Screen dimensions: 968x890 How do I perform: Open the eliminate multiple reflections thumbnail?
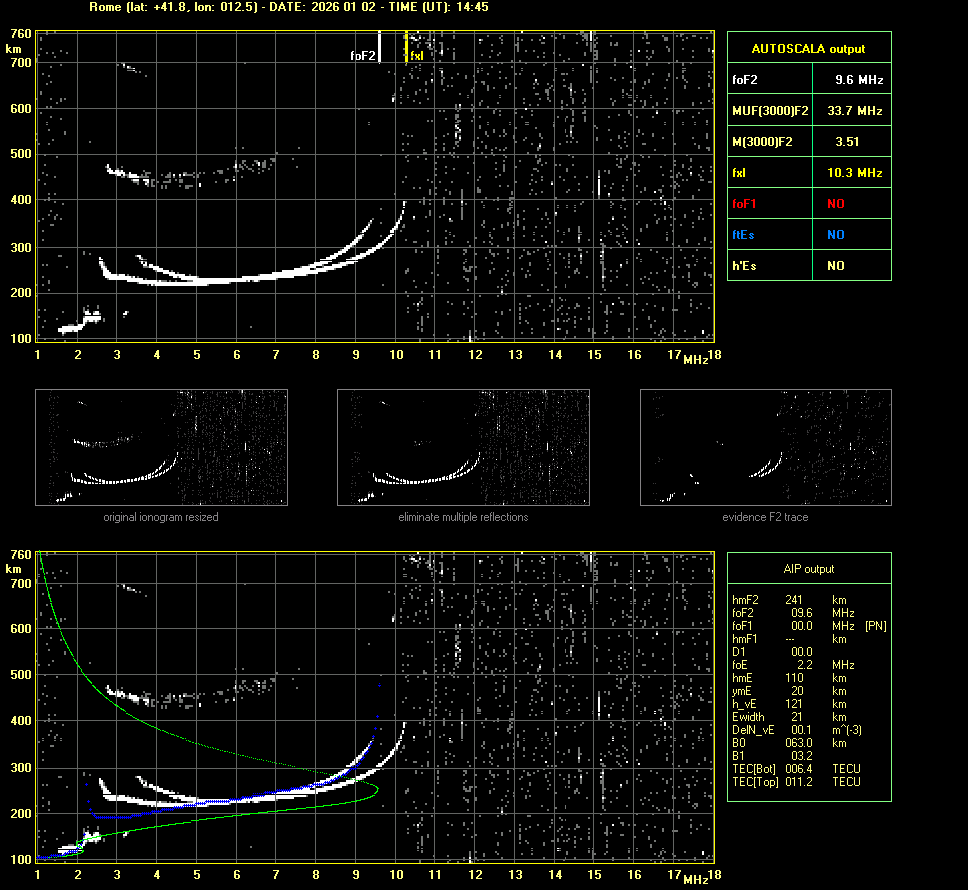pyautogui.click(x=463, y=447)
